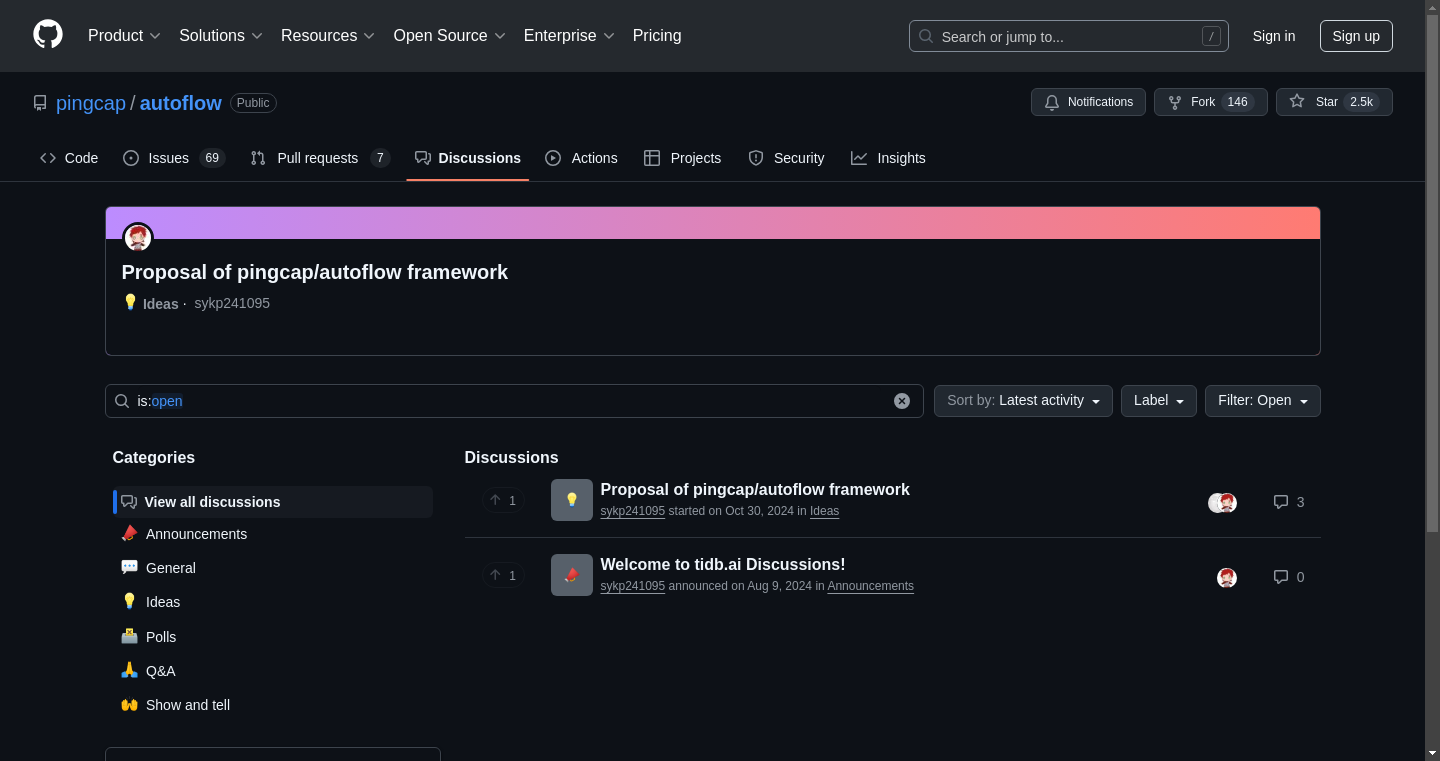
Task: Select the Announcements category
Action: pyautogui.click(x=273, y=534)
